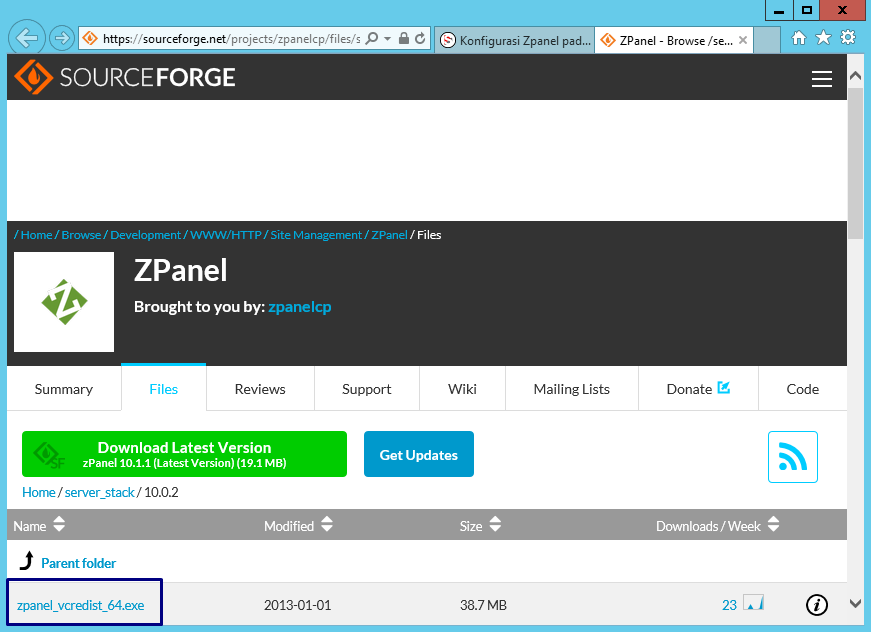Image resolution: width=871 pixels, height=632 pixels.
Task: Open the SourceForge hamburger menu
Action: pos(822,79)
